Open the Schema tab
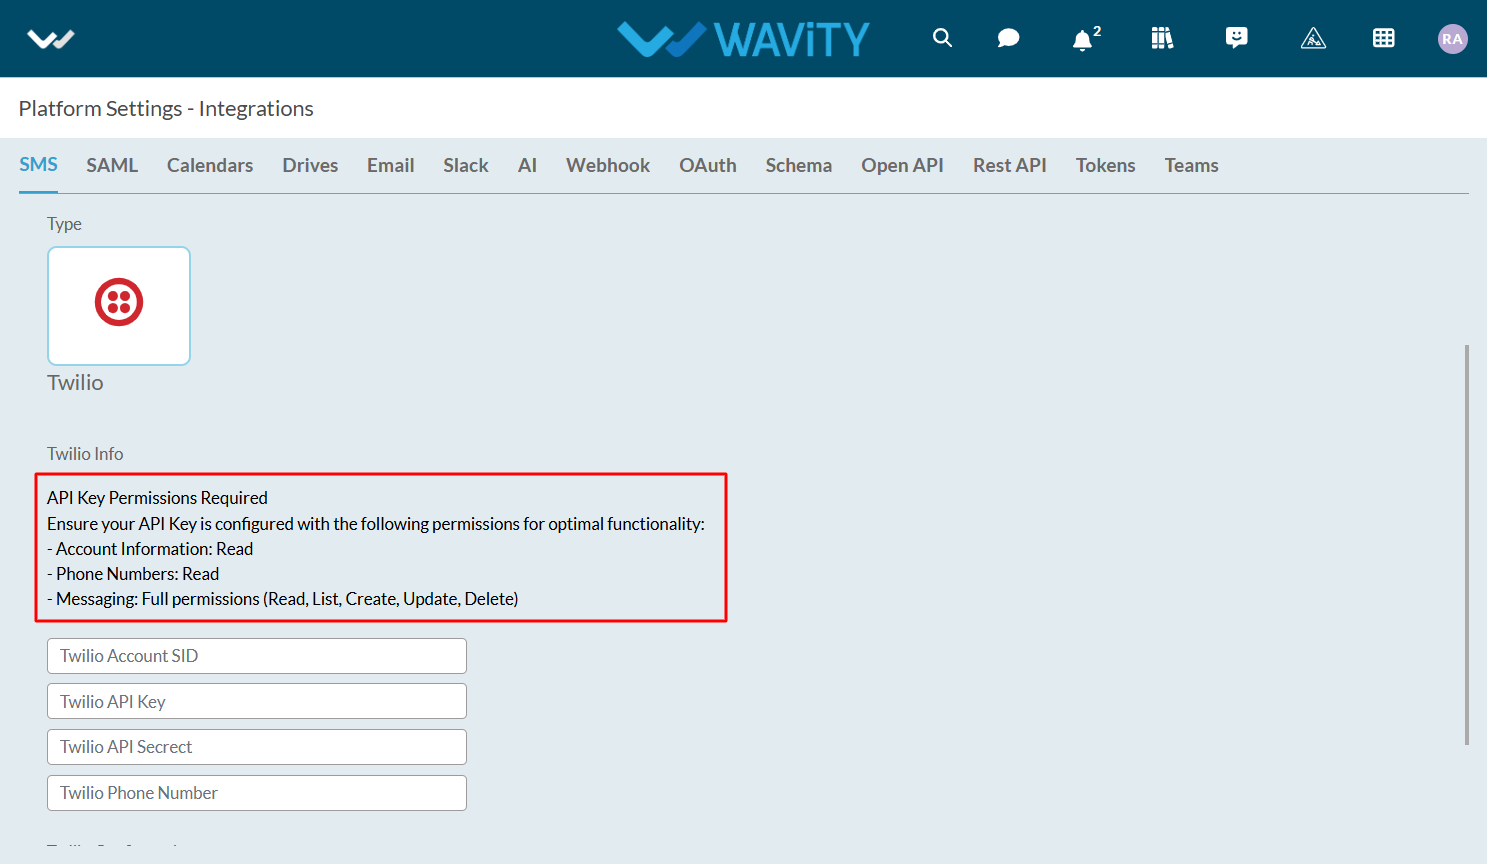 (799, 165)
